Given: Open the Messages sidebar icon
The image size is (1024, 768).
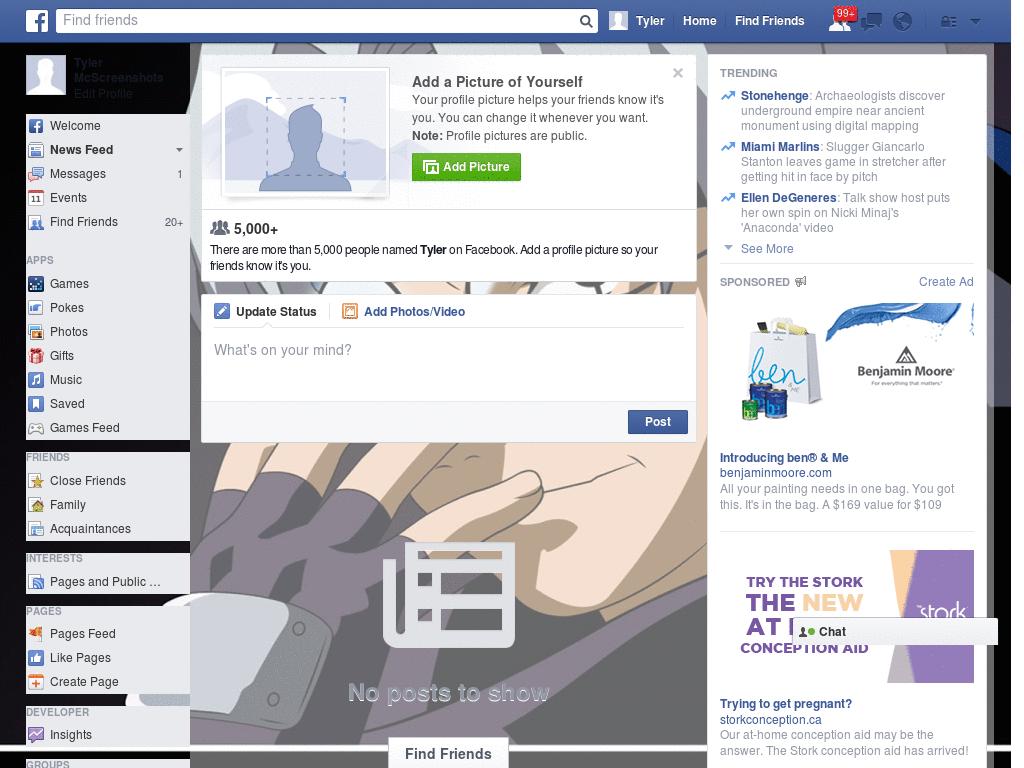Looking at the screenshot, I should [36, 174].
